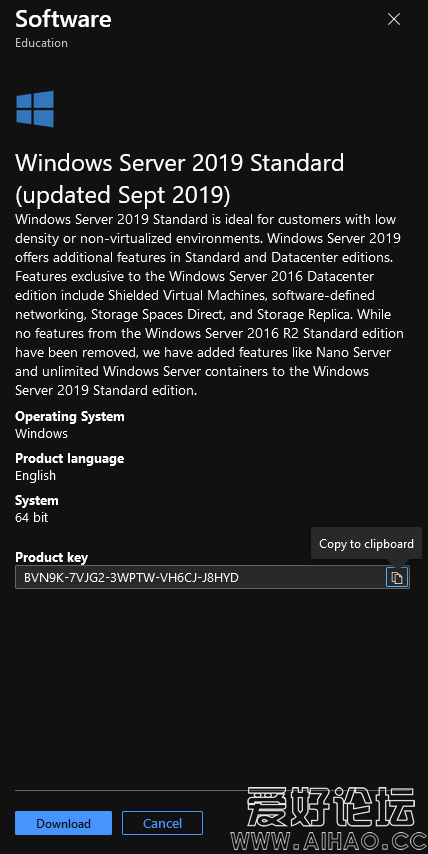Click the Product language label
Screen dimensions: 428x854
(70, 459)
